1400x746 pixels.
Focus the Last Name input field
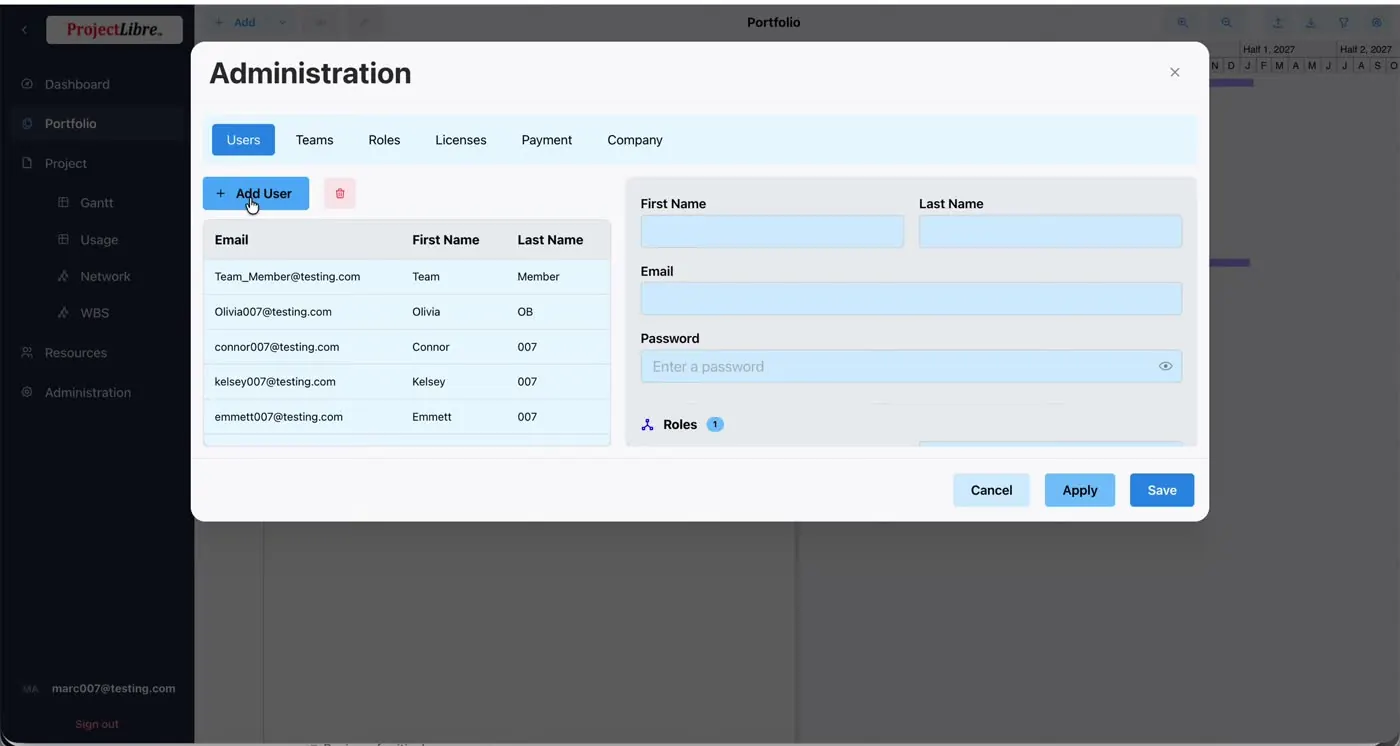[x=1050, y=232]
